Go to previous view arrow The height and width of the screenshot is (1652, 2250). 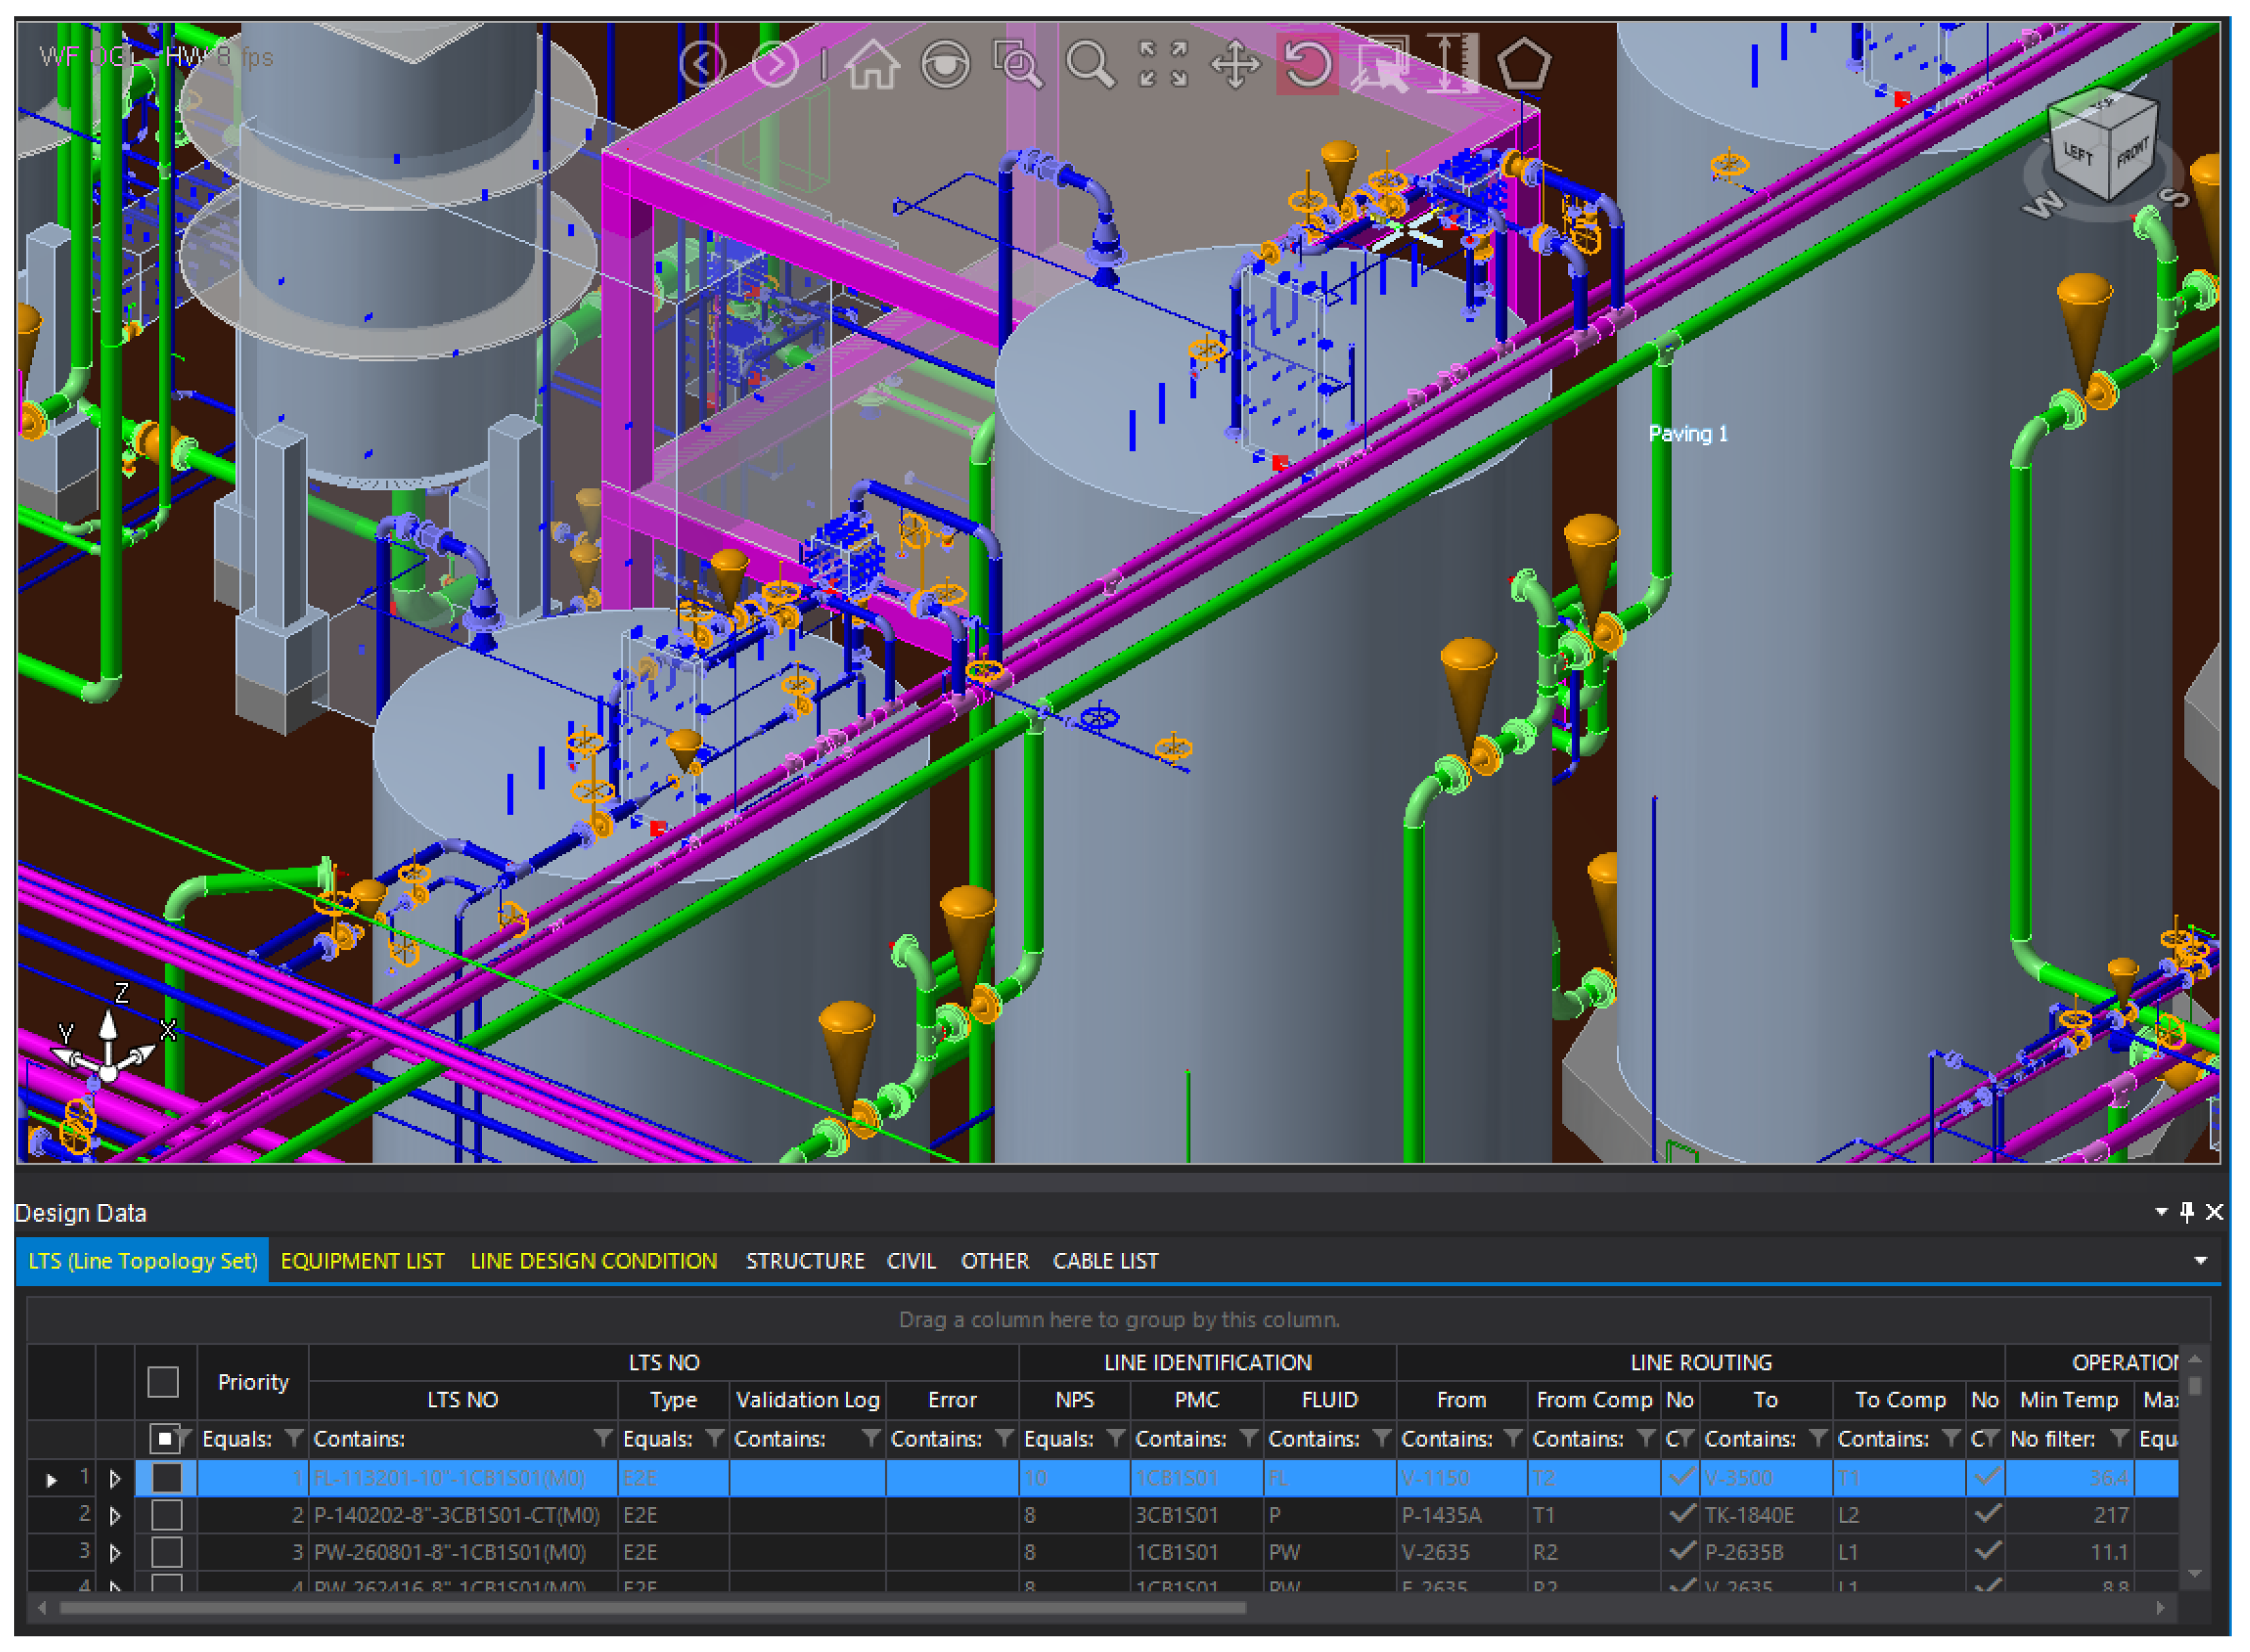pyautogui.click(x=702, y=65)
